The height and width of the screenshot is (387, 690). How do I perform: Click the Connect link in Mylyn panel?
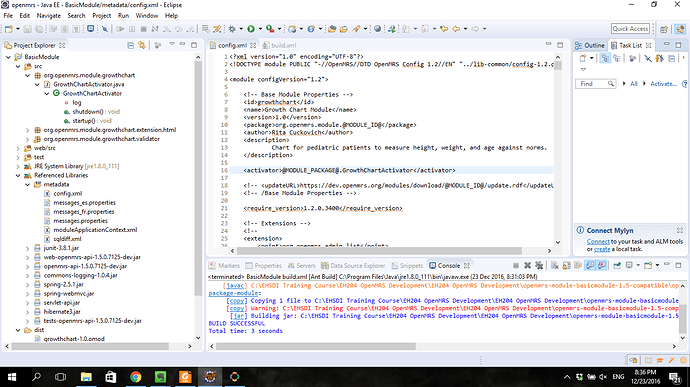598,241
